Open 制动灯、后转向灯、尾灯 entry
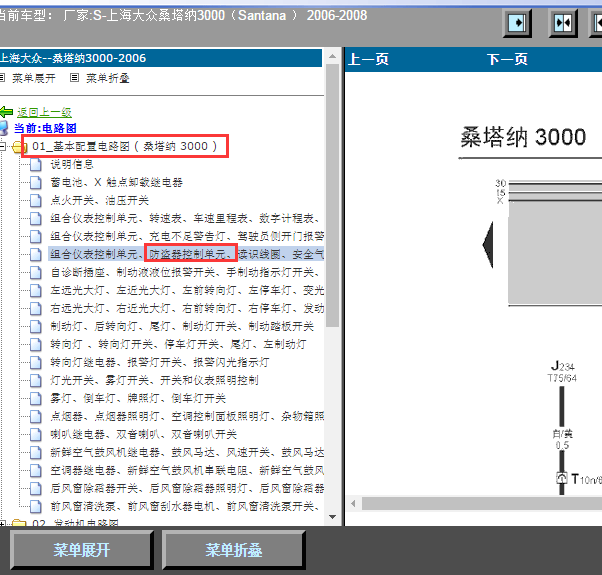Viewport: 602px width, 575px height. pyautogui.click(x=182, y=326)
